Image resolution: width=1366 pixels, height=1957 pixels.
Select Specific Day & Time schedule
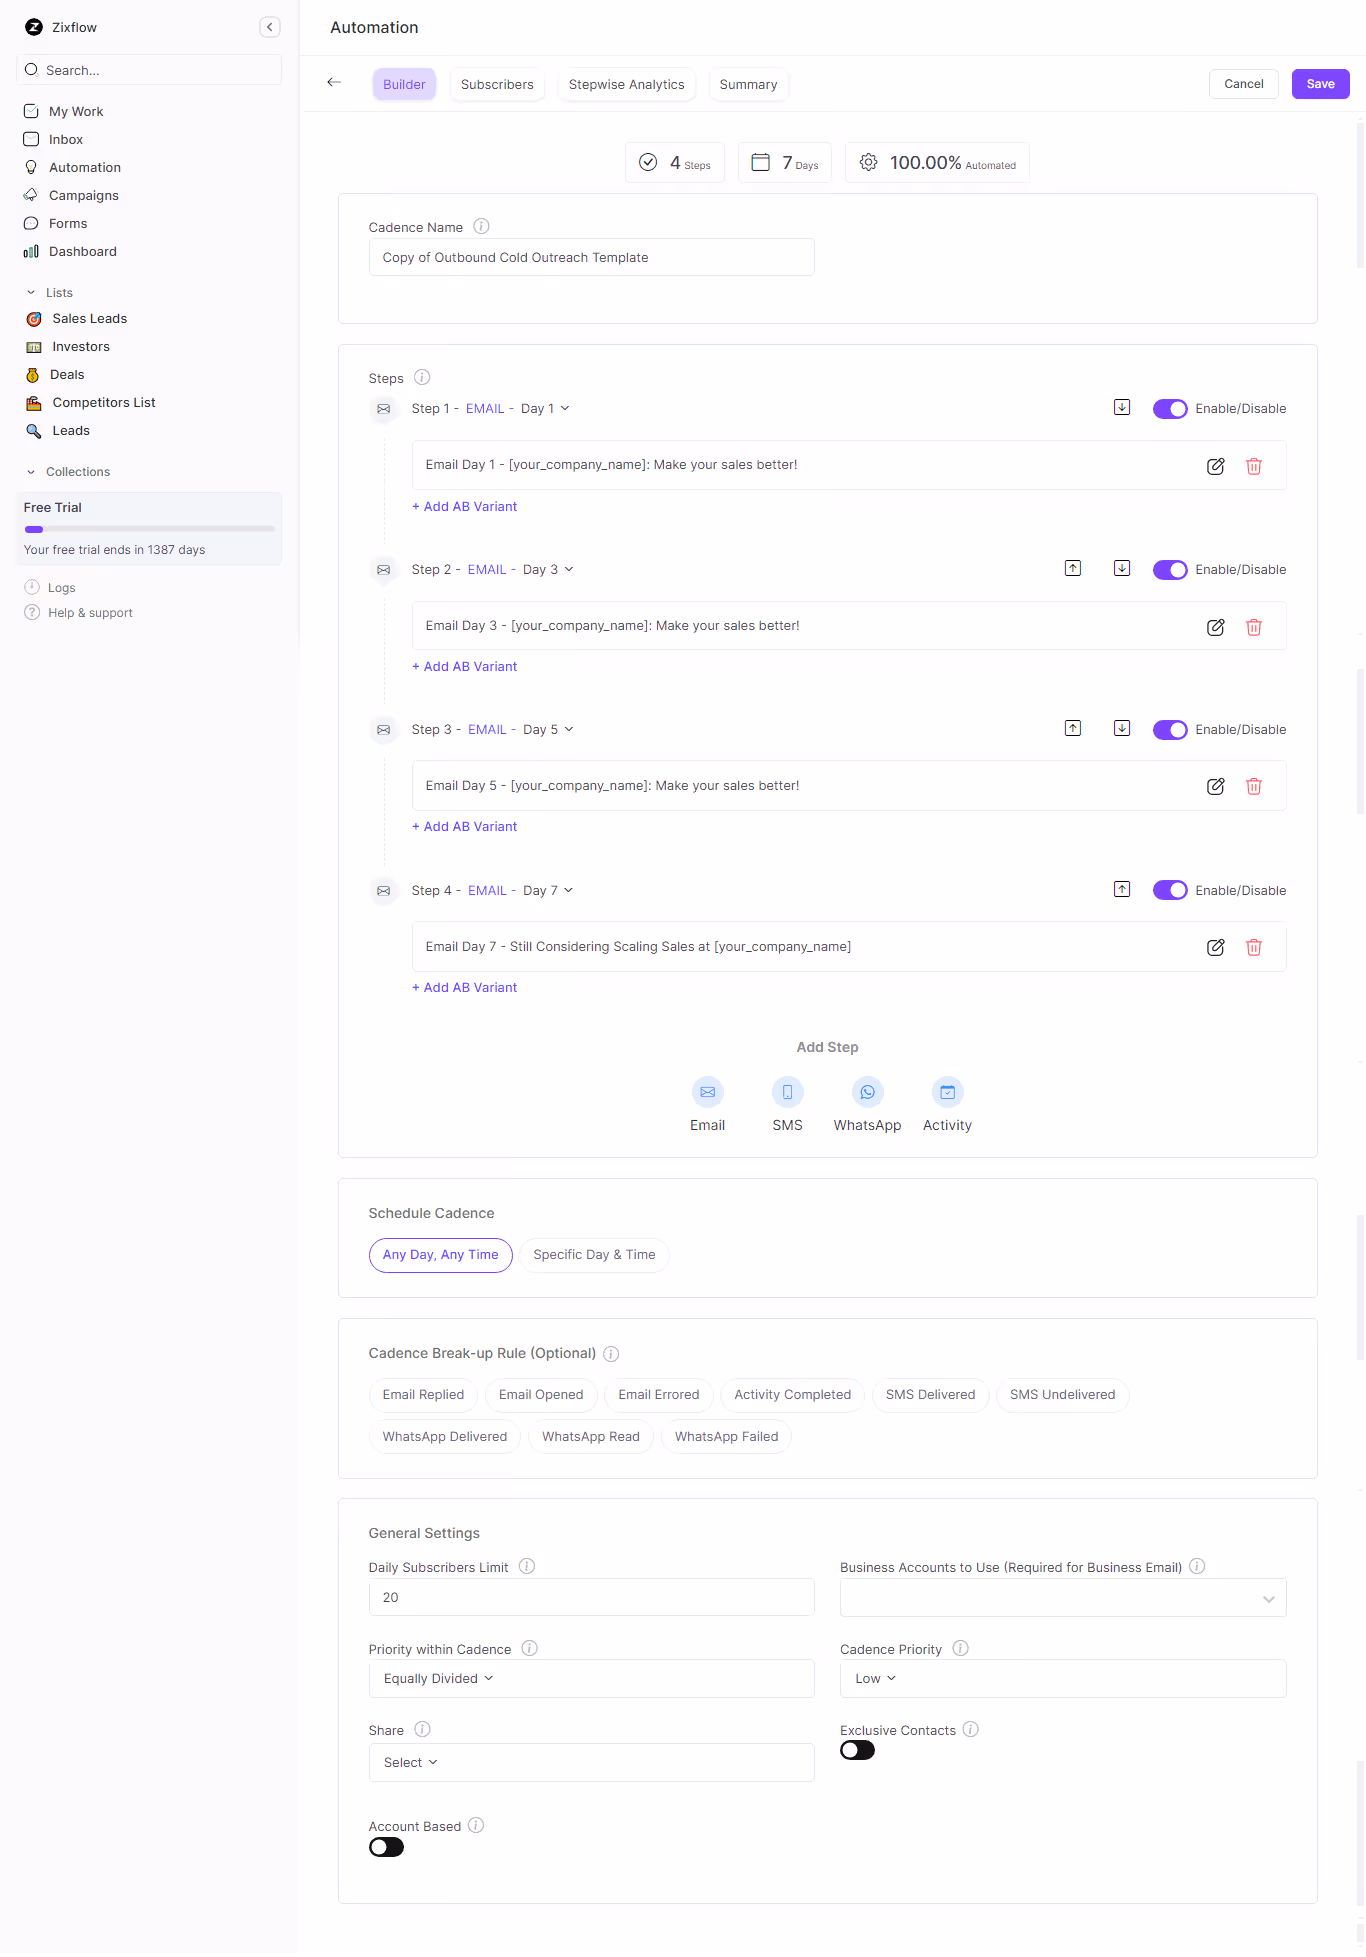[x=594, y=1255]
